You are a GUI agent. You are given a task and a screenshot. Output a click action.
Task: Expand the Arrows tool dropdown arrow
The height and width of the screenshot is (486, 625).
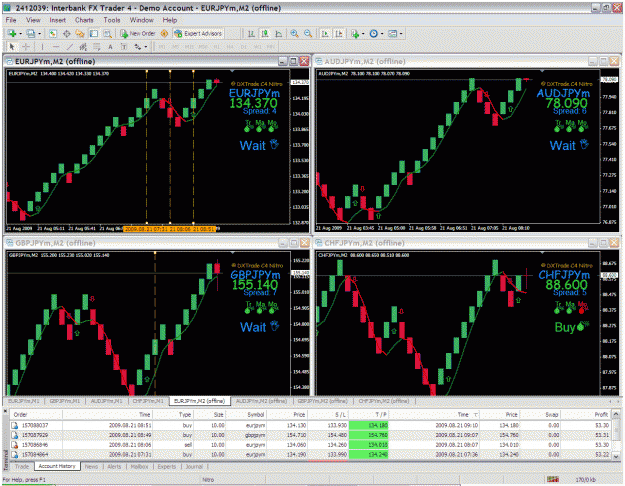(145, 47)
